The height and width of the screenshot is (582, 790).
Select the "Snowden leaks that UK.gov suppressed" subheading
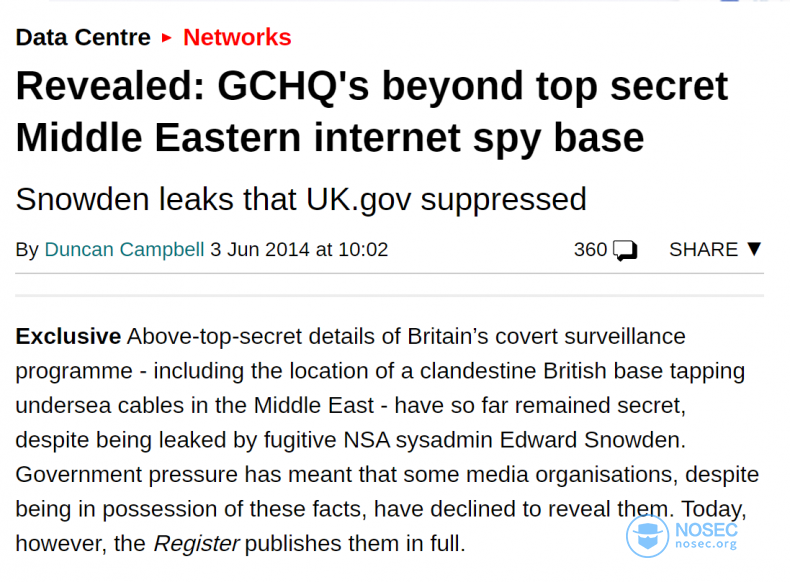301,200
